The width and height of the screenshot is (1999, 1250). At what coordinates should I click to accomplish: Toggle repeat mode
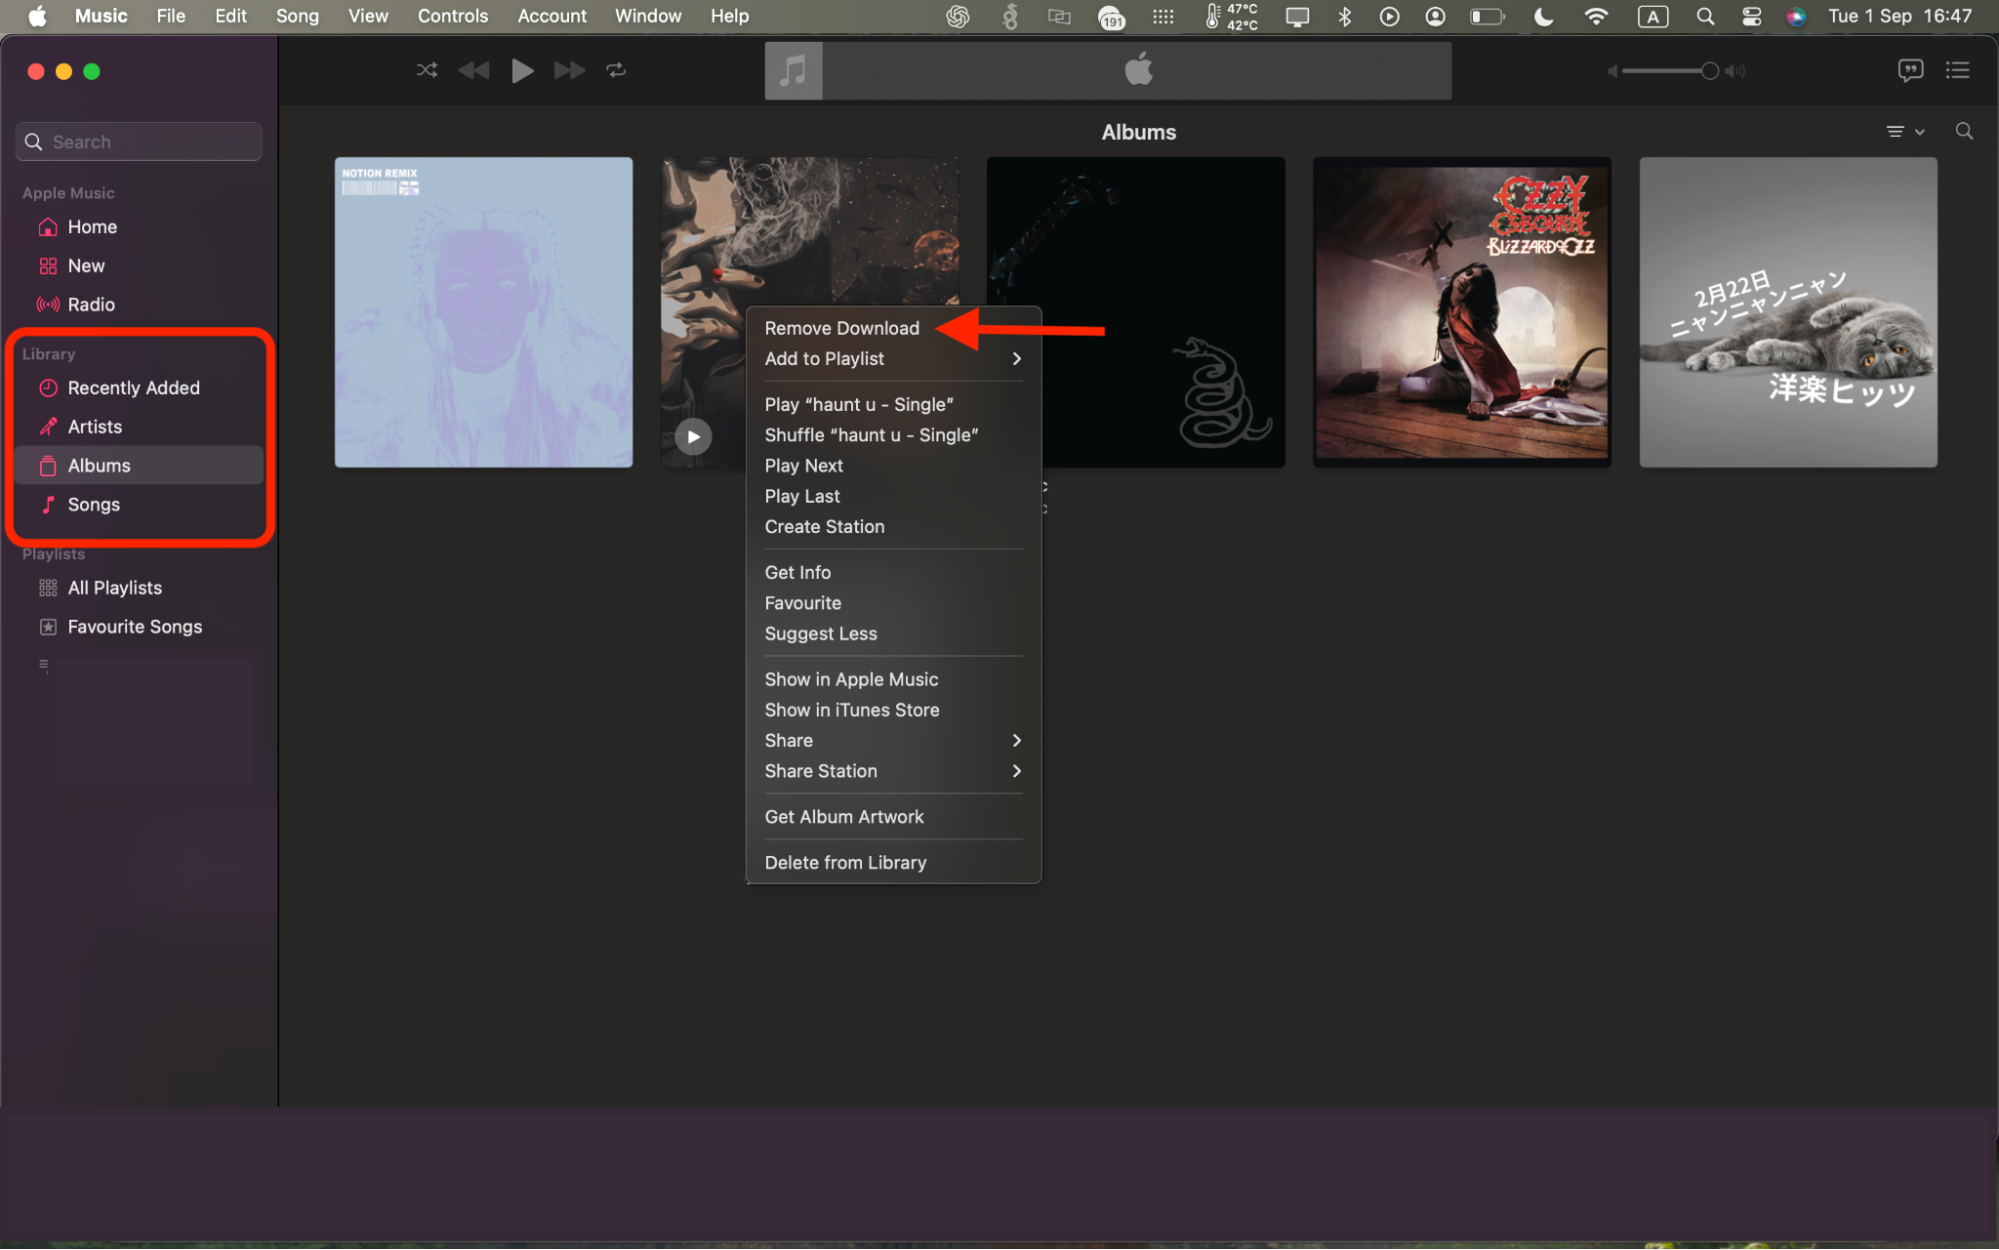616,70
